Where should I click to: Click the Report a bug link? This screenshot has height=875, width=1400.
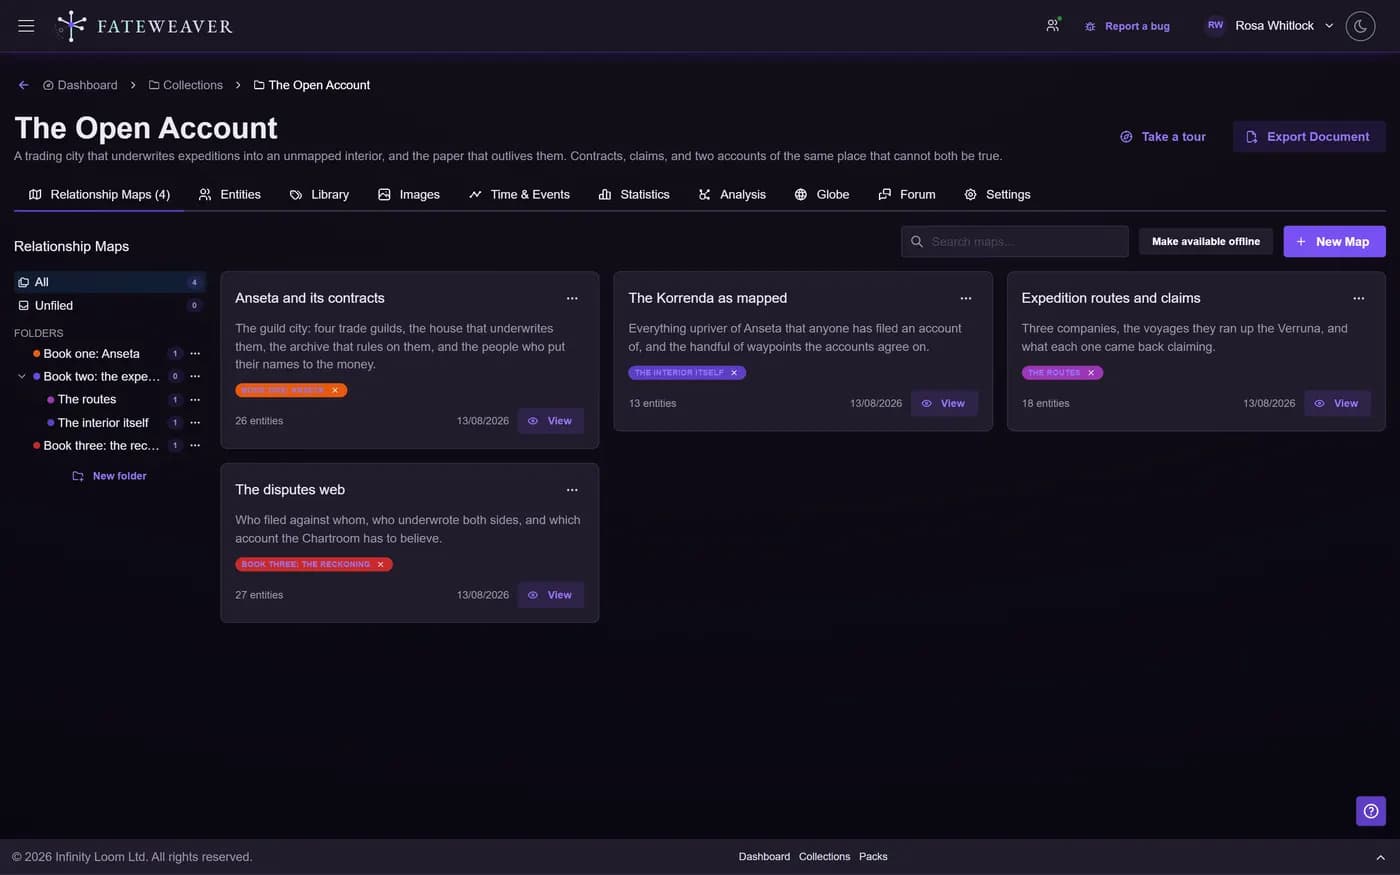1127,26
